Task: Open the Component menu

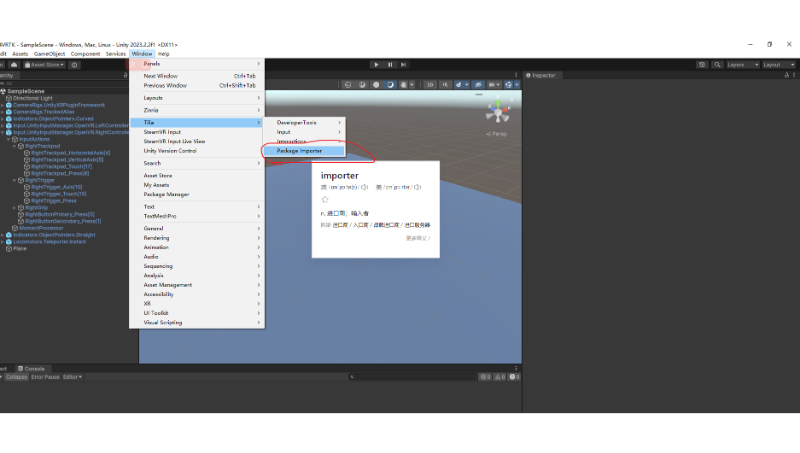Action: 85,54
